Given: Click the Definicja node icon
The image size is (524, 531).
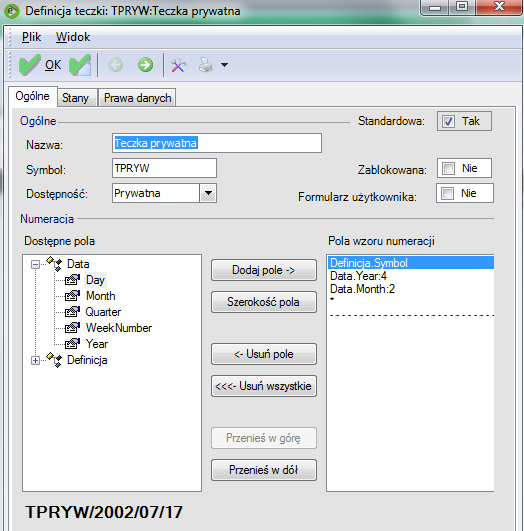Looking at the screenshot, I should 54,360.
